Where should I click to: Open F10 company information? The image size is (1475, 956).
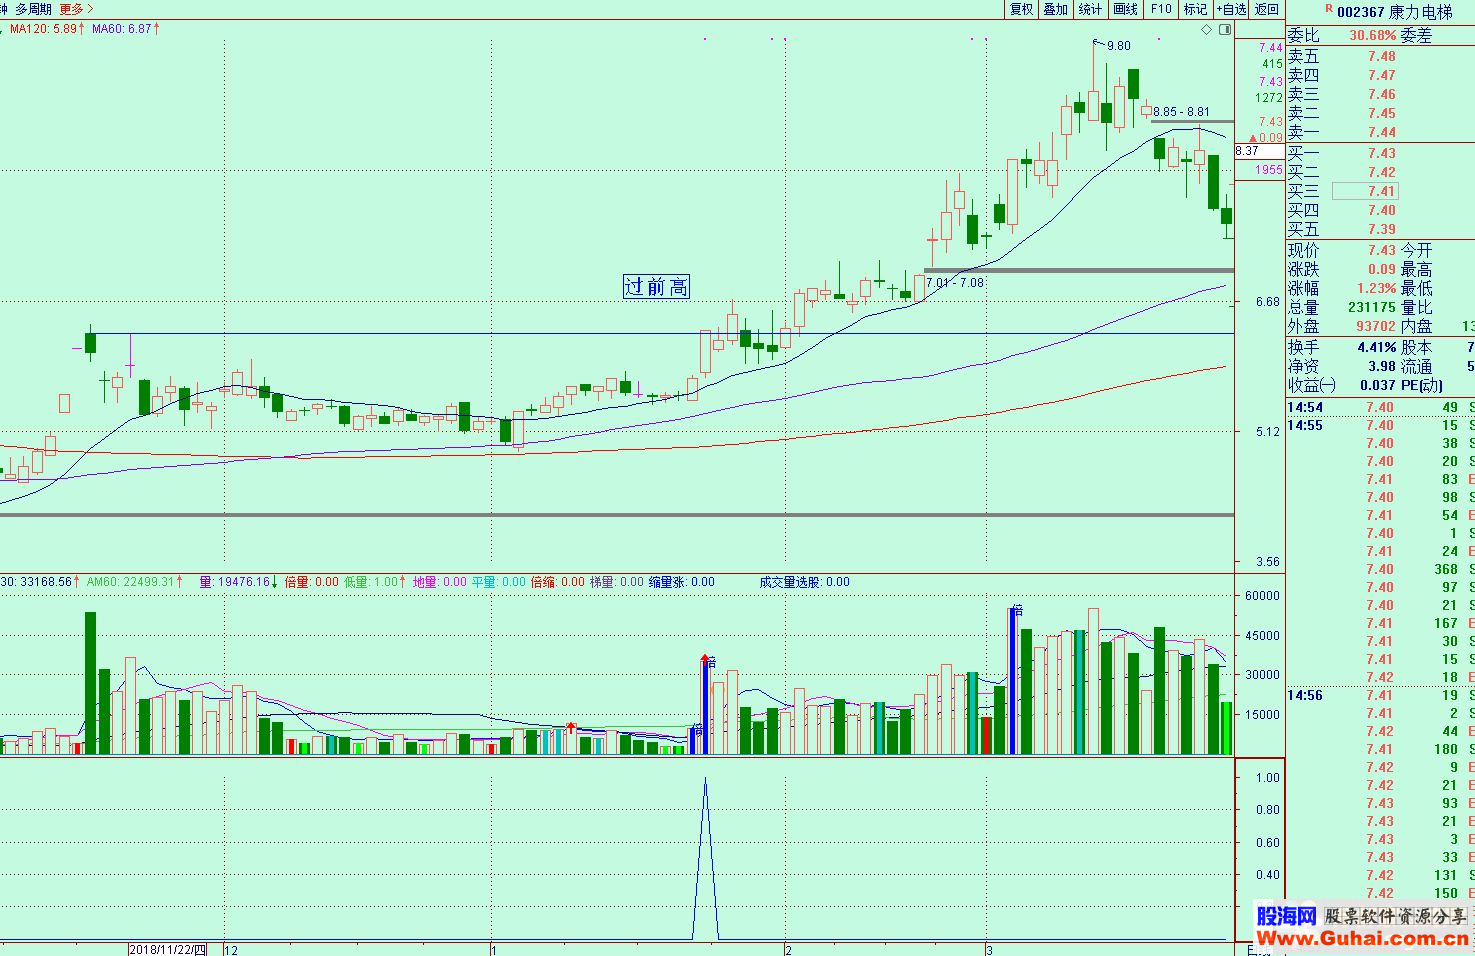(1161, 9)
